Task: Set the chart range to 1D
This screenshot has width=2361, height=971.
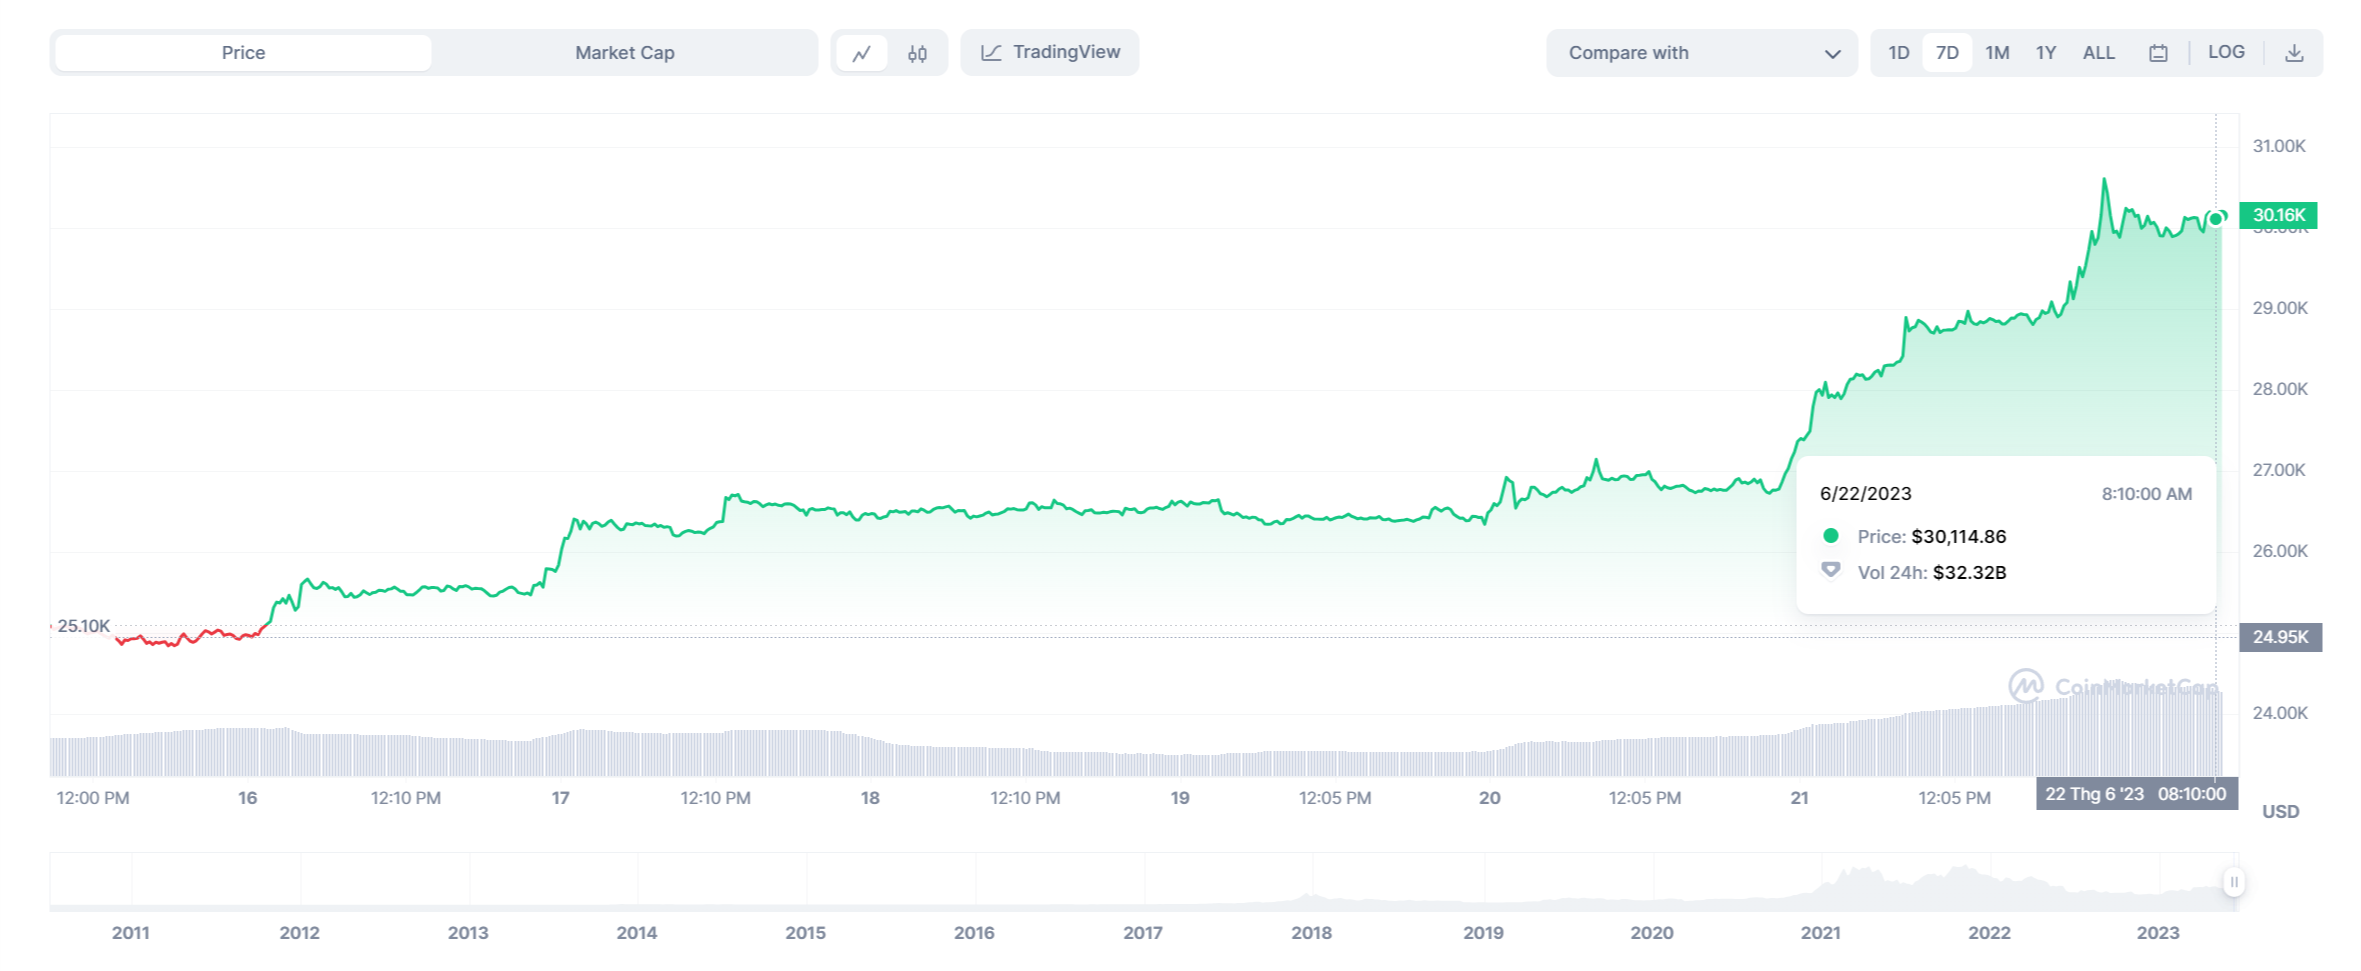Action: tap(1899, 53)
